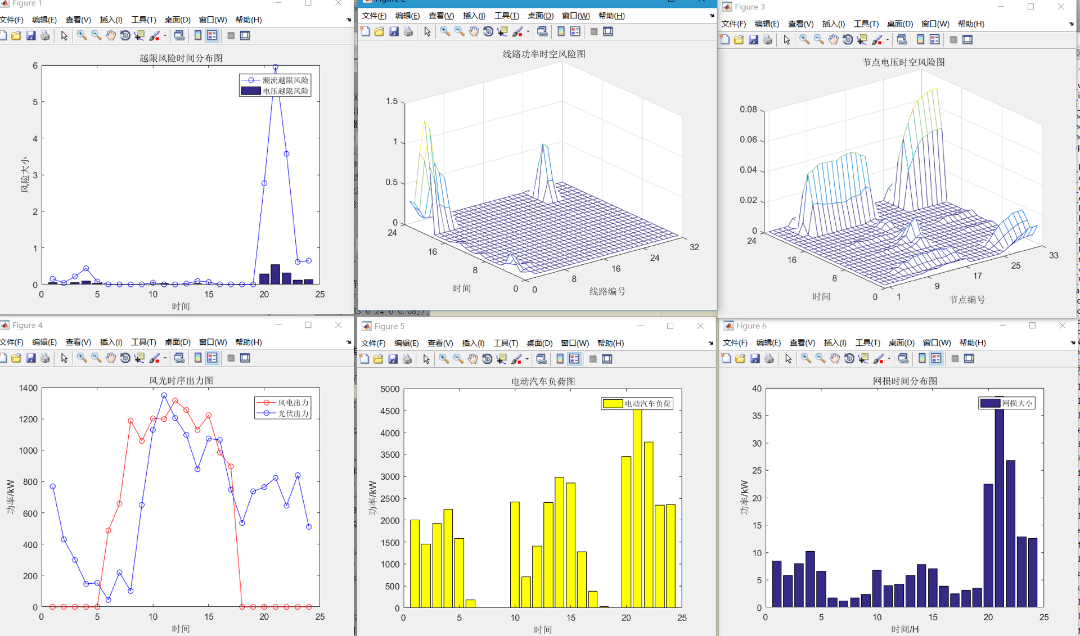Screen dimensions: 1080x636
Task: Toggle Insert Legend in Figure 3 toolbar
Action: [x=935, y=39]
